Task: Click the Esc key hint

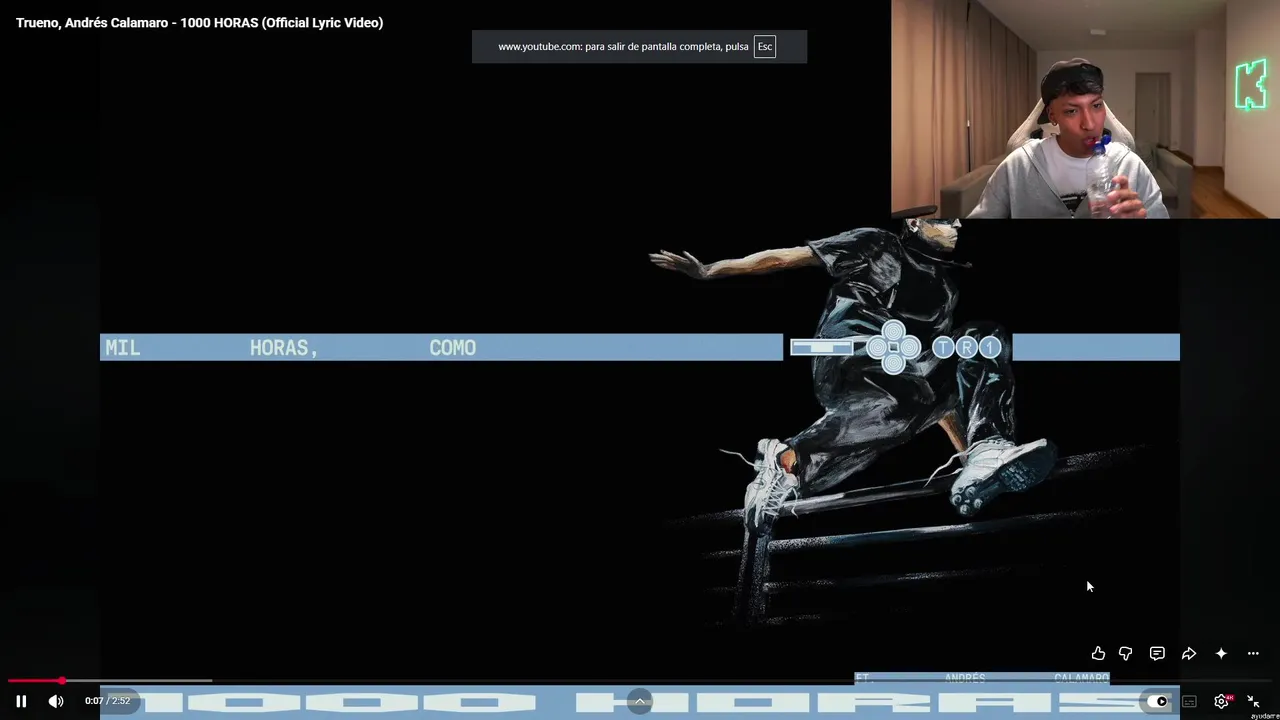Action: click(x=765, y=47)
